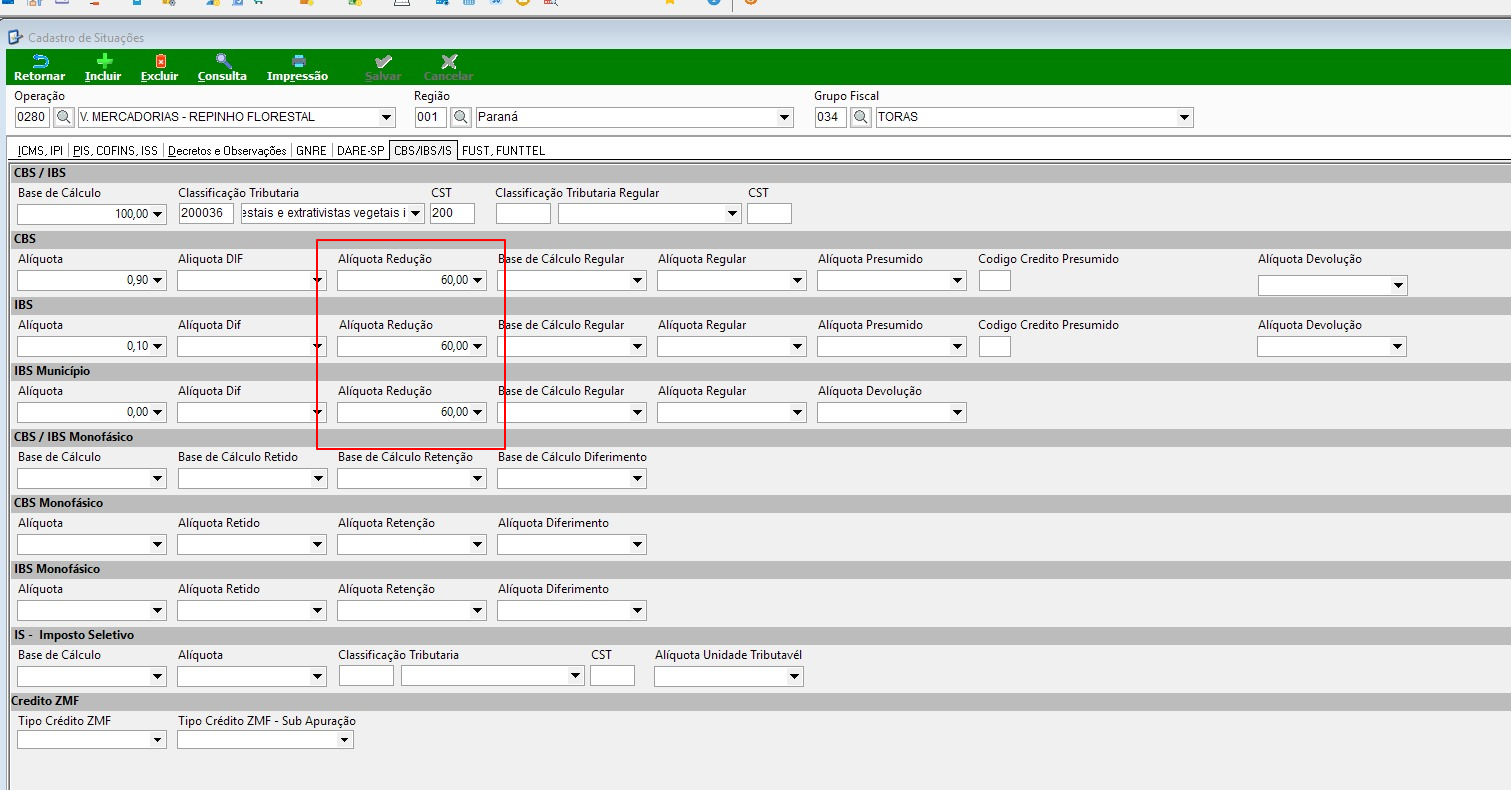Switch to the PIS, COFINS, ISS tab
The image size is (1511, 790).
(116, 151)
